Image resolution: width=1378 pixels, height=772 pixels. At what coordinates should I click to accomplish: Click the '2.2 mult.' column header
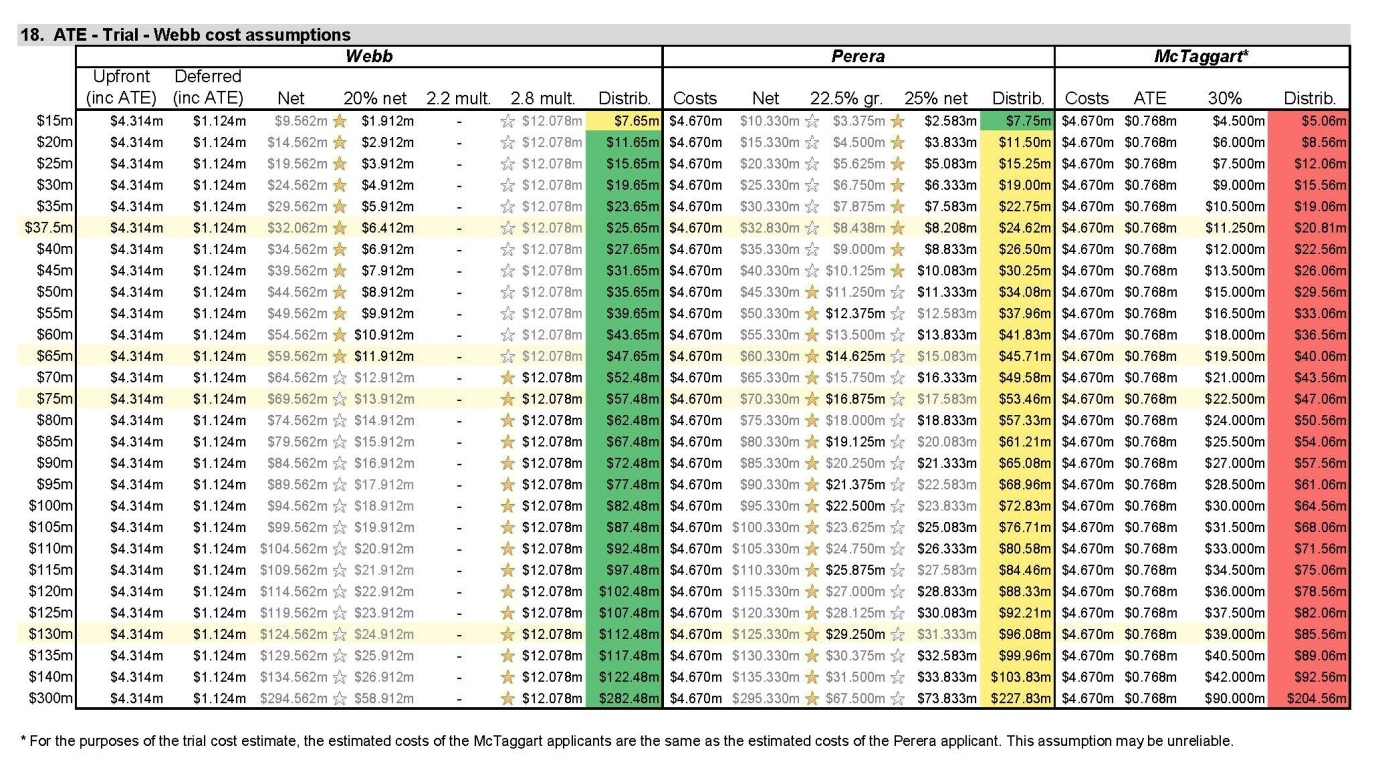(x=457, y=98)
